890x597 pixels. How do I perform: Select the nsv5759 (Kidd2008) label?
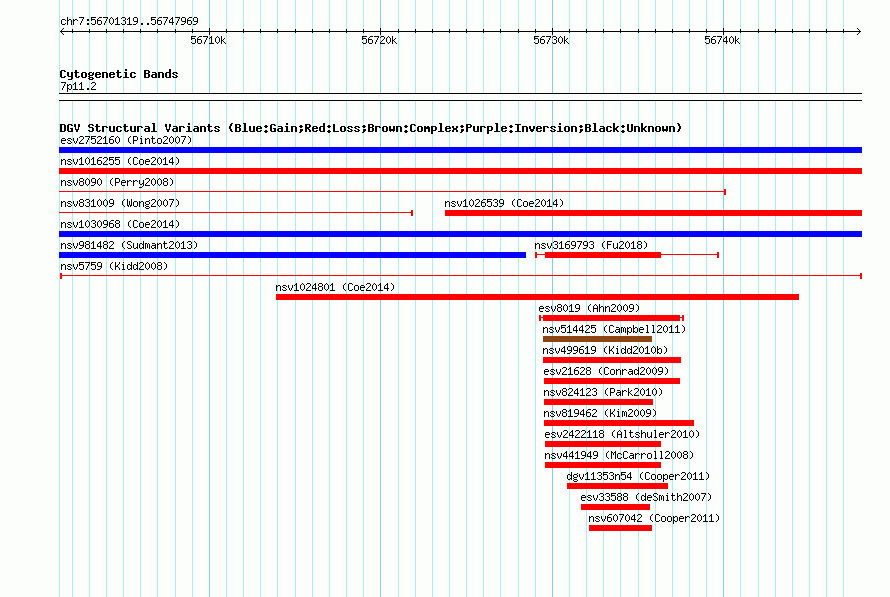(114, 266)
